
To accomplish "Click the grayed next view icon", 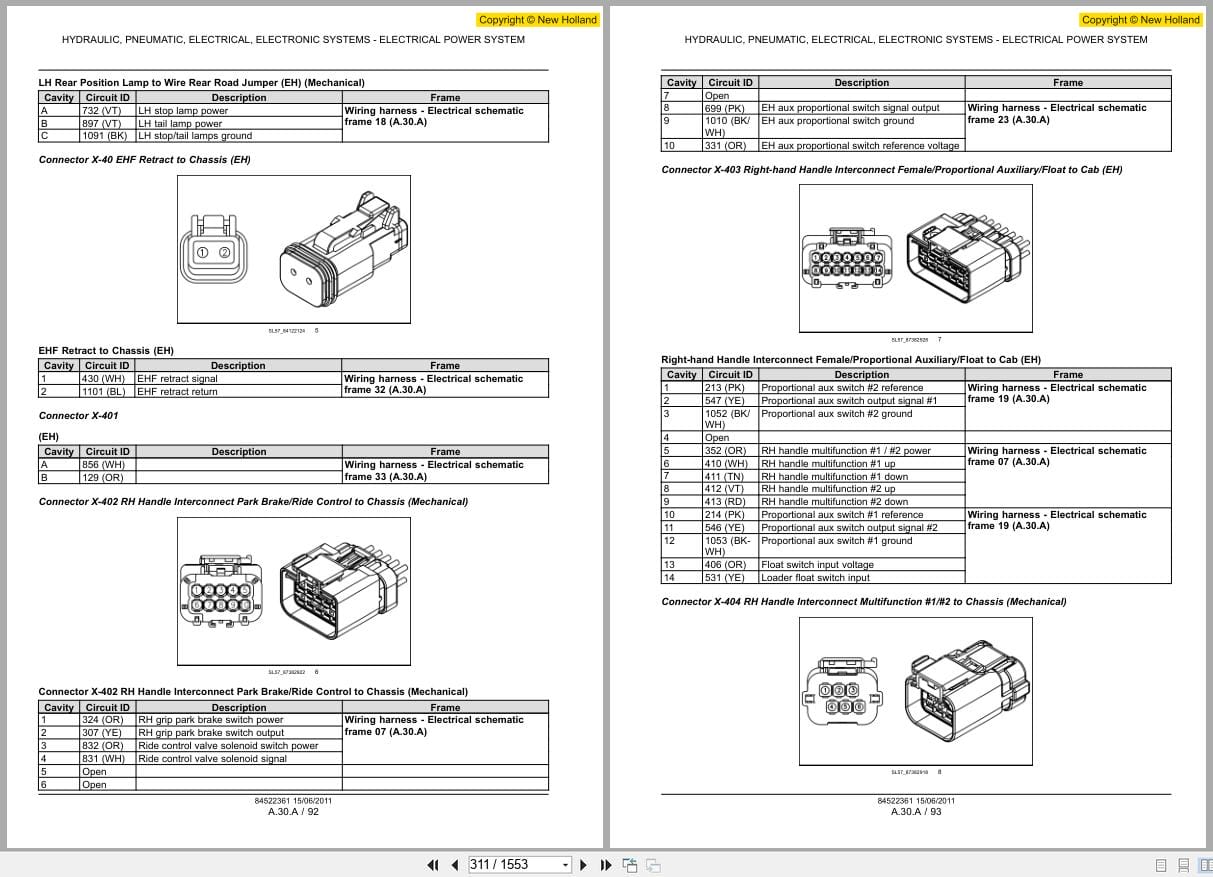I will (x=653, y=865).
